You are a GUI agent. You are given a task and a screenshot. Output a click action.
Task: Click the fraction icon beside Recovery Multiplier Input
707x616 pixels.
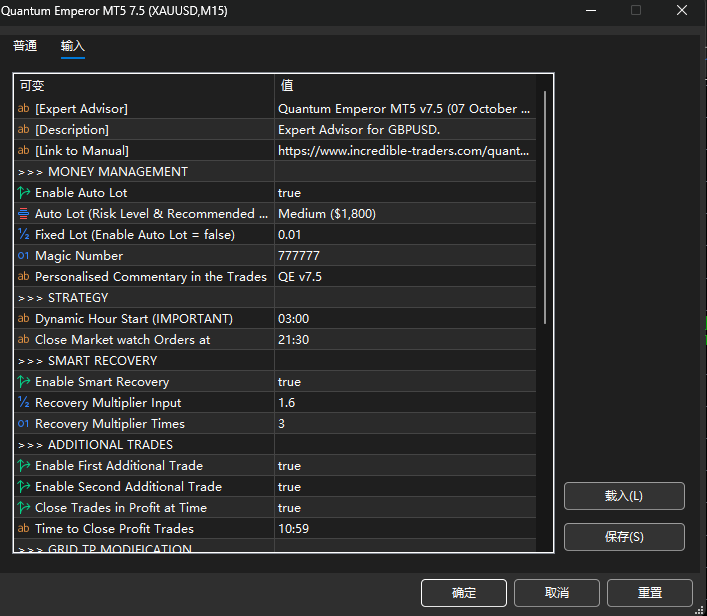(23, 402)
